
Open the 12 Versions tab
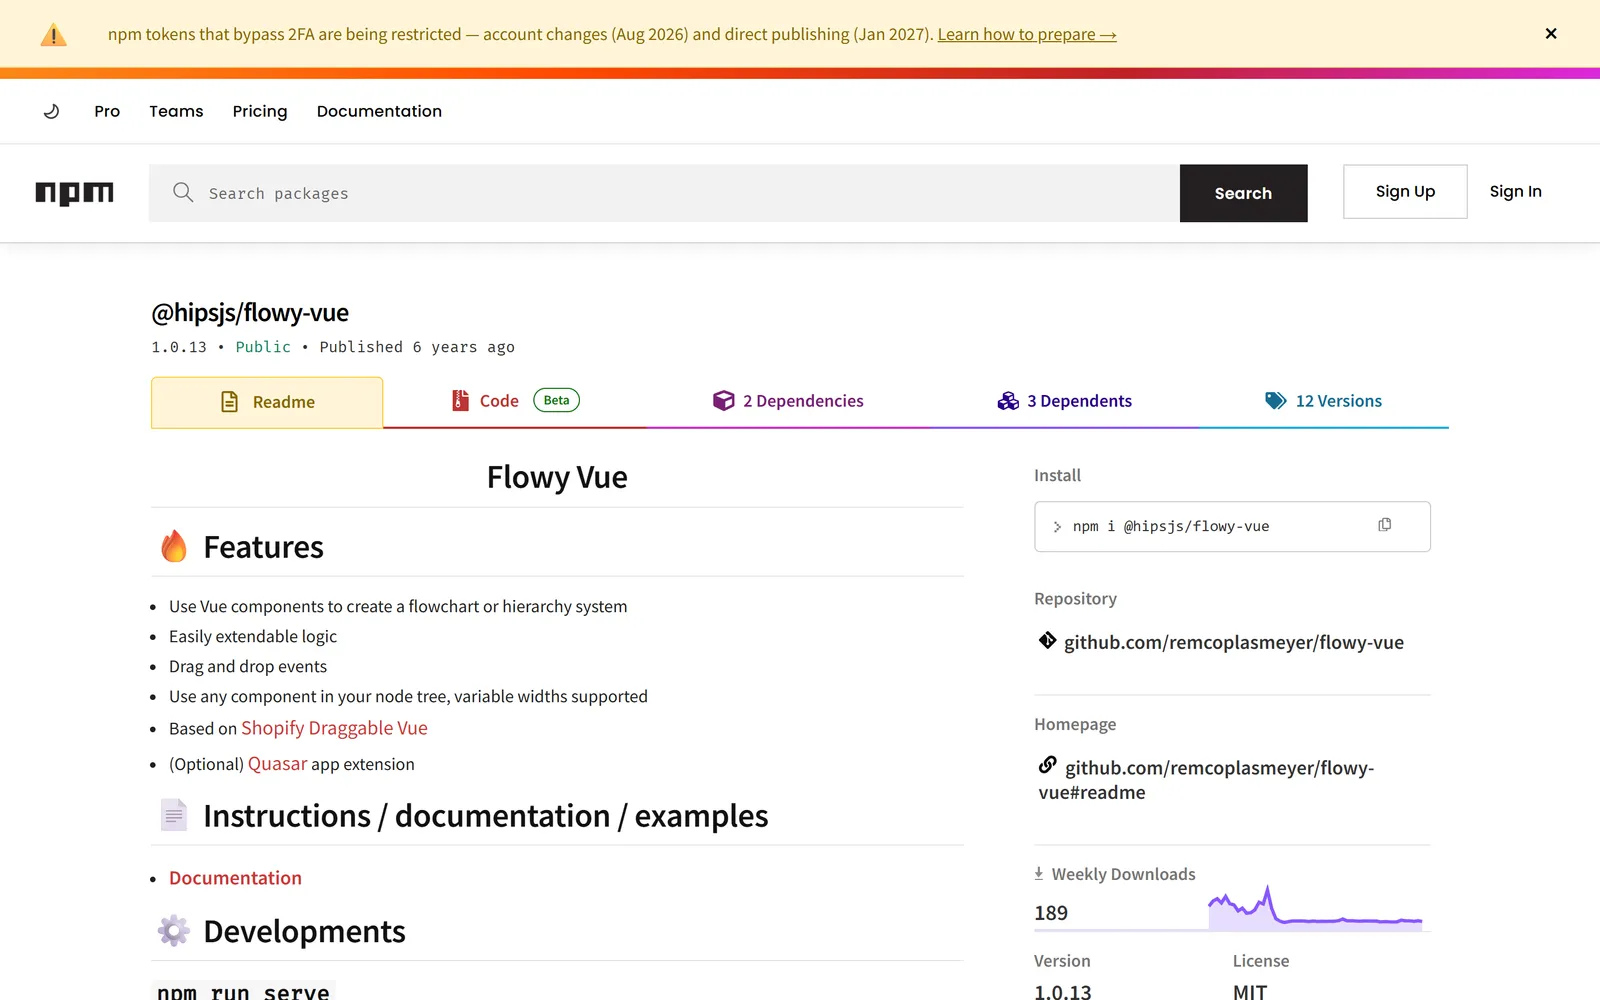click(x=1323, y=401)
